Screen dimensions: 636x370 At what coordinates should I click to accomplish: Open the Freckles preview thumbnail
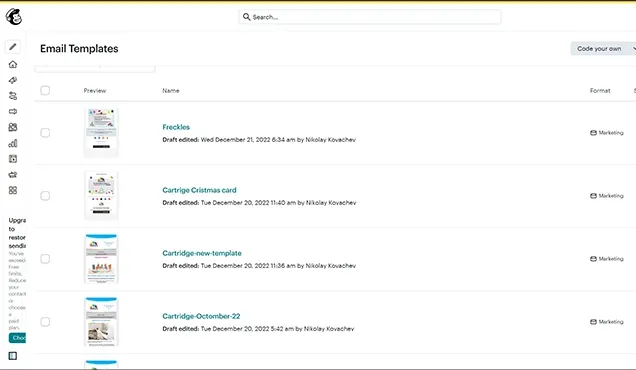[101, 133]
